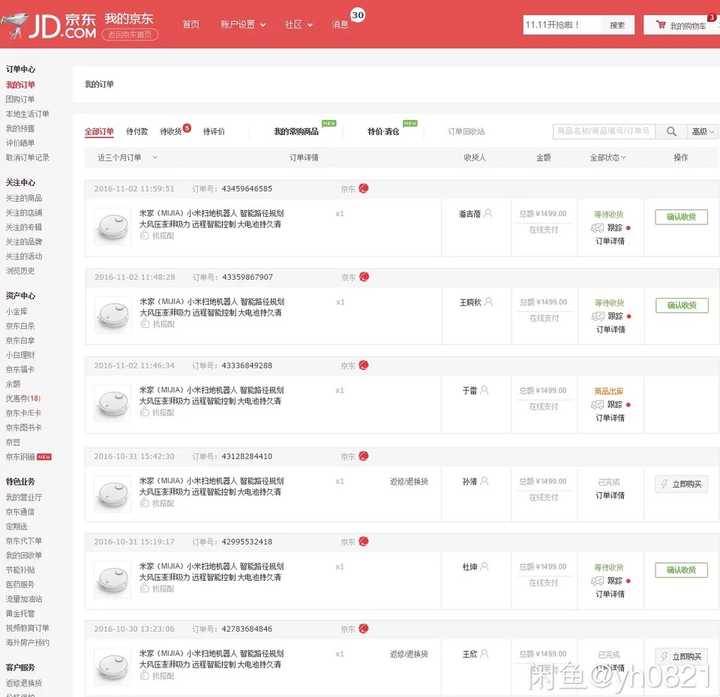Click the 返回京东首页 pill button
This screenshot has width=720, height=697.
click(x=130, y=35)
